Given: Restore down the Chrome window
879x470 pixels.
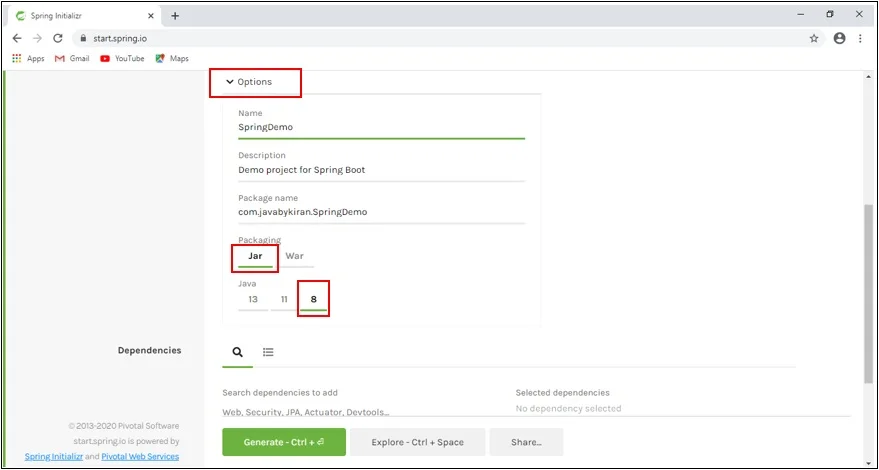Looking at the screenshot, I should point(830,15).
